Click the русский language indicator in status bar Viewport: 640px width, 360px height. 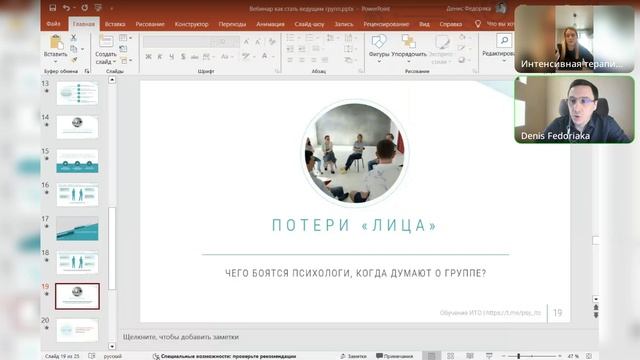(113, 356)
